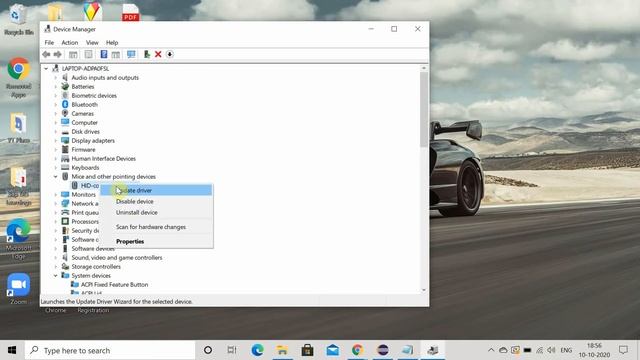Screen dimensions: 640x360
Task: Click the Back arrow toolbar icon
Action: (46, 54)
